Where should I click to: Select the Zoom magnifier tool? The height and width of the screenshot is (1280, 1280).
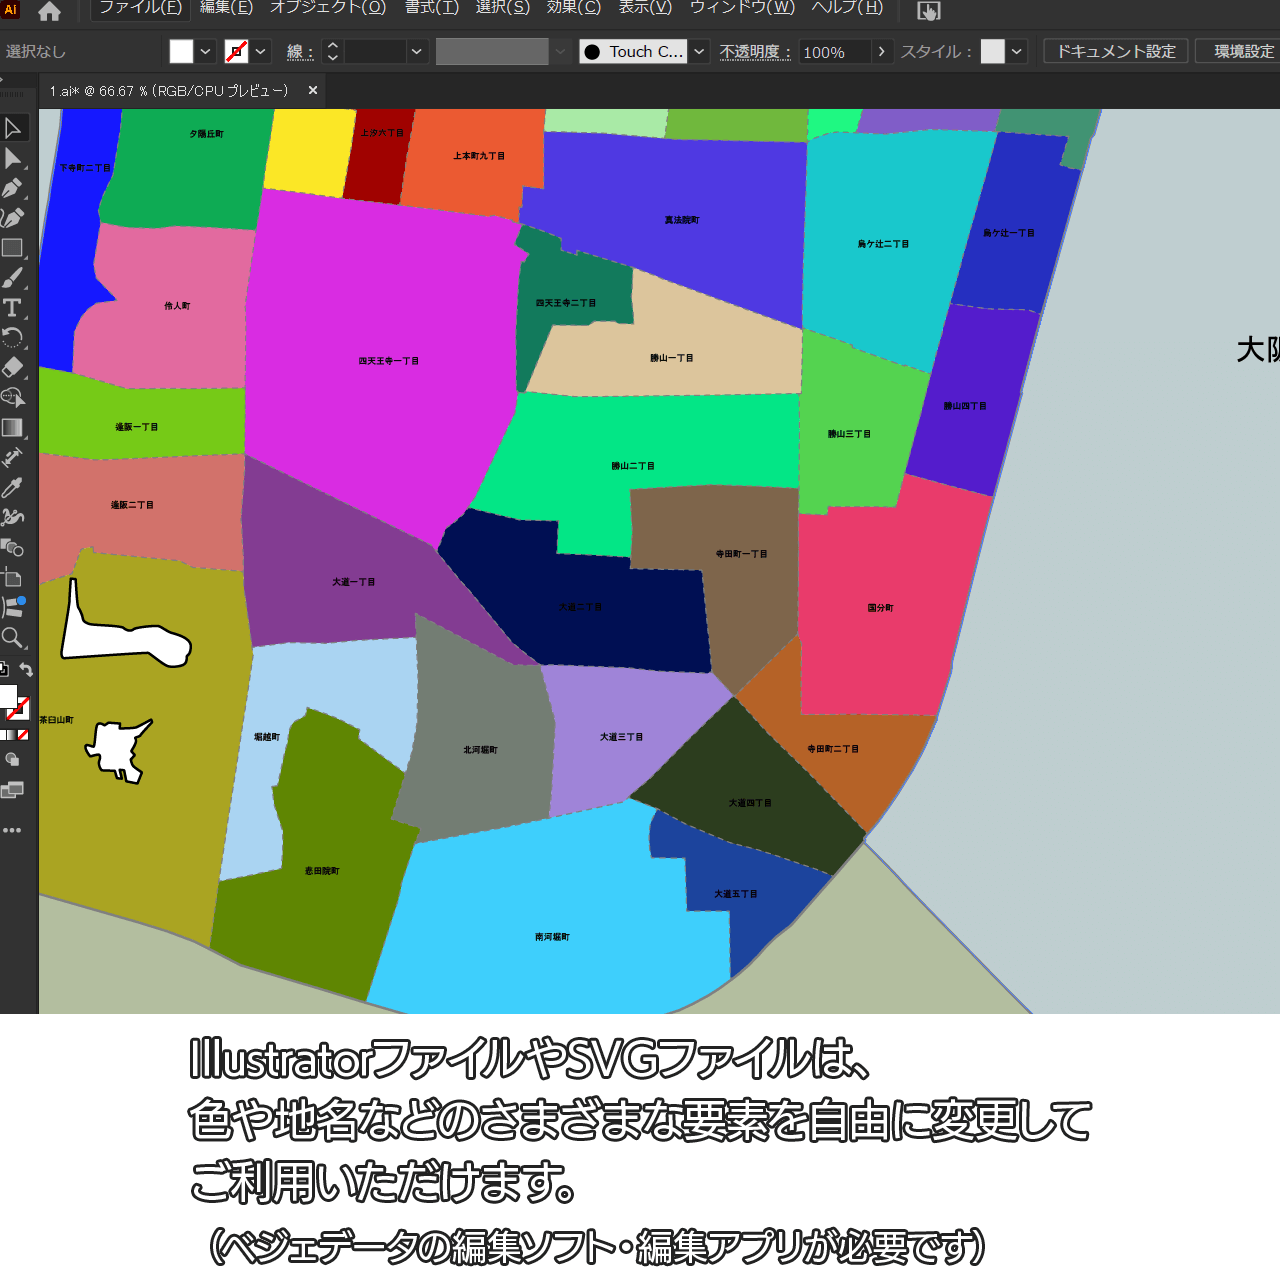click(13, 637)
